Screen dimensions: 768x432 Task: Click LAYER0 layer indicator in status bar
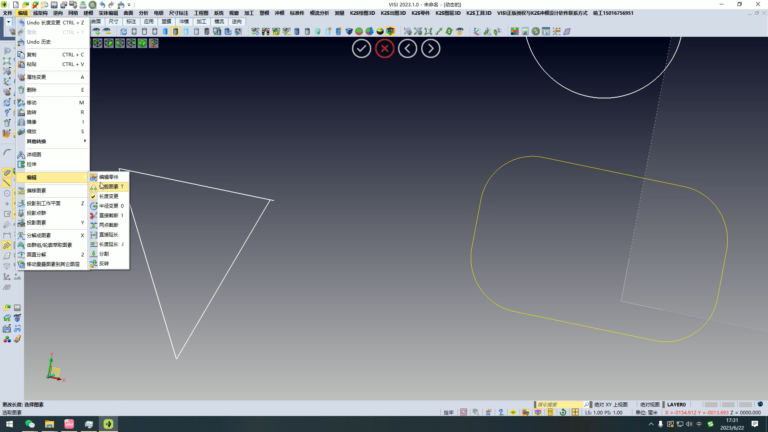676,405
